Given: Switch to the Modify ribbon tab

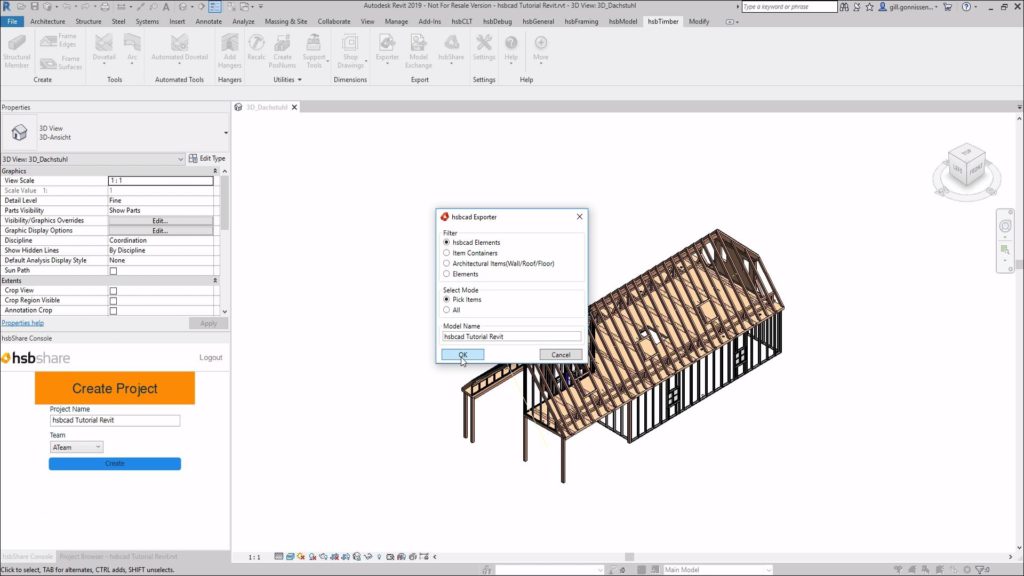Looking at the screenshot, I should tap(699, 22).
